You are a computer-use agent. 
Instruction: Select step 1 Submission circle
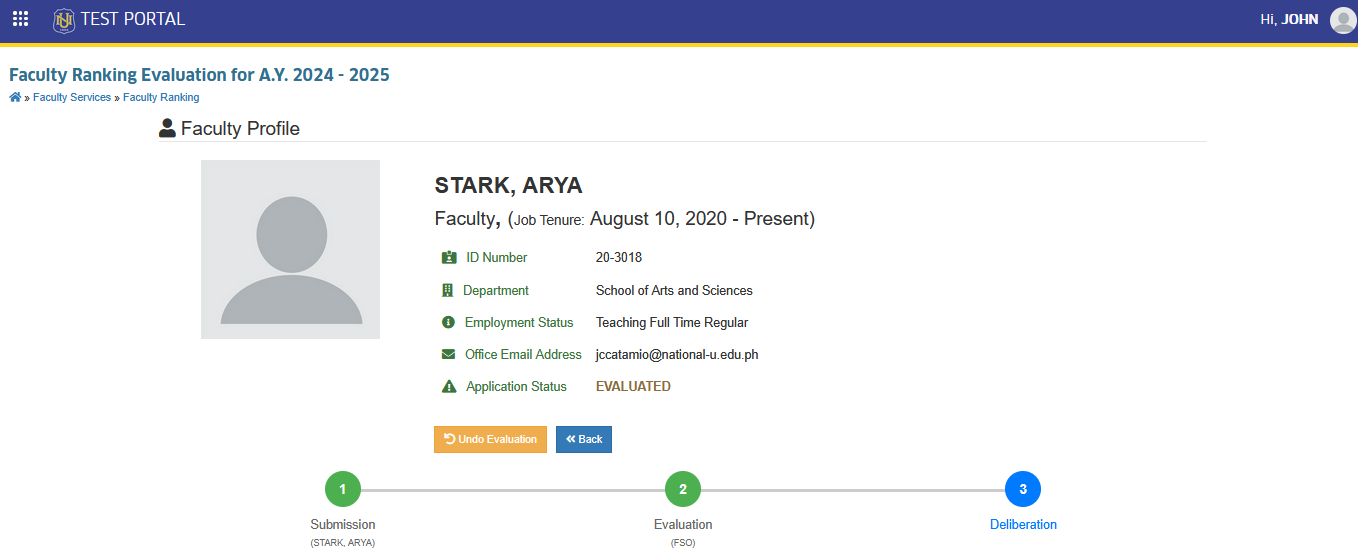tap(343, 490)
